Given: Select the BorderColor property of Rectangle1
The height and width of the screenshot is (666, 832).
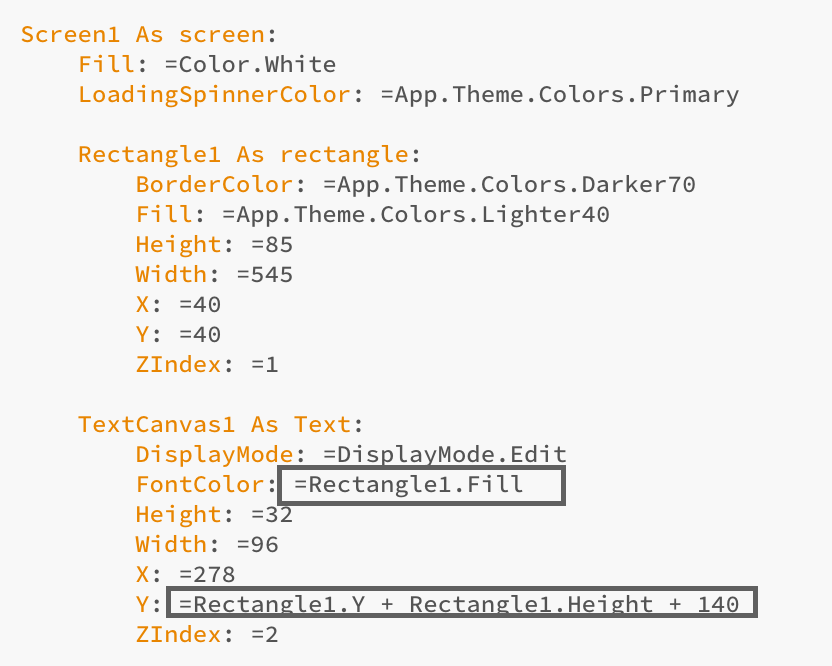Looking at the screenshot, I should click(214, 185).
